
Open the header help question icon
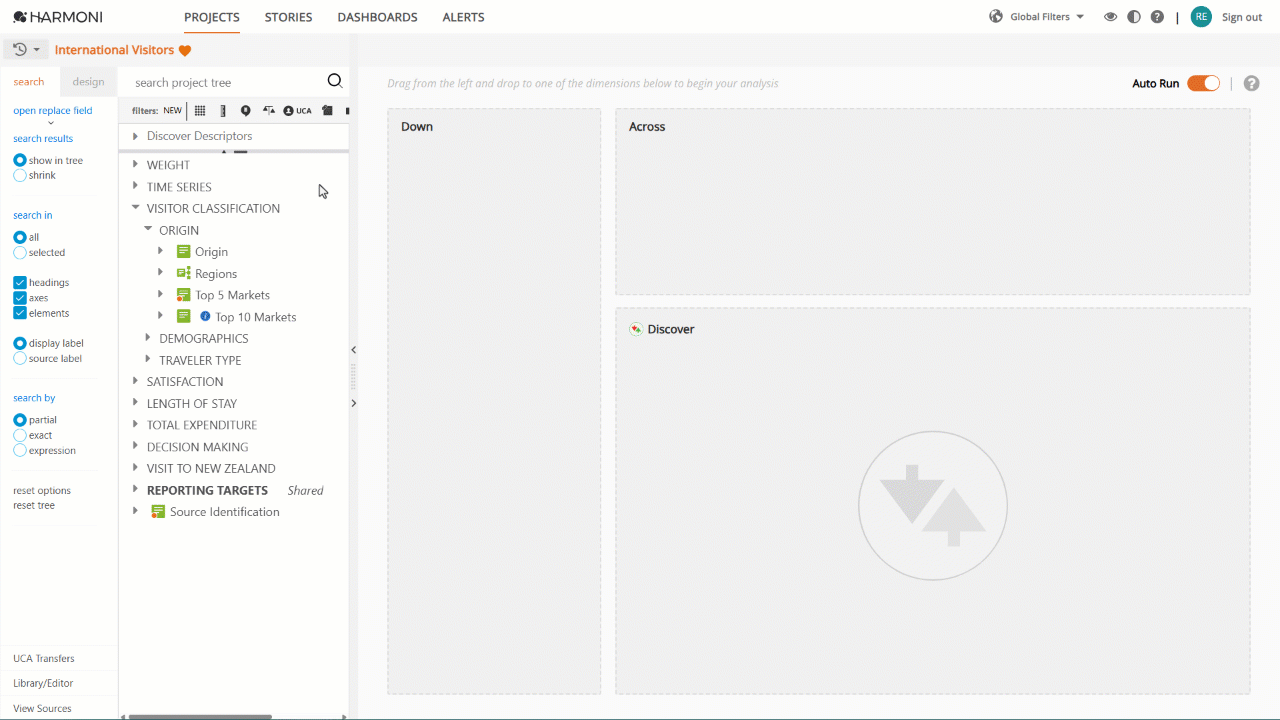click(x=1157, y=17)
